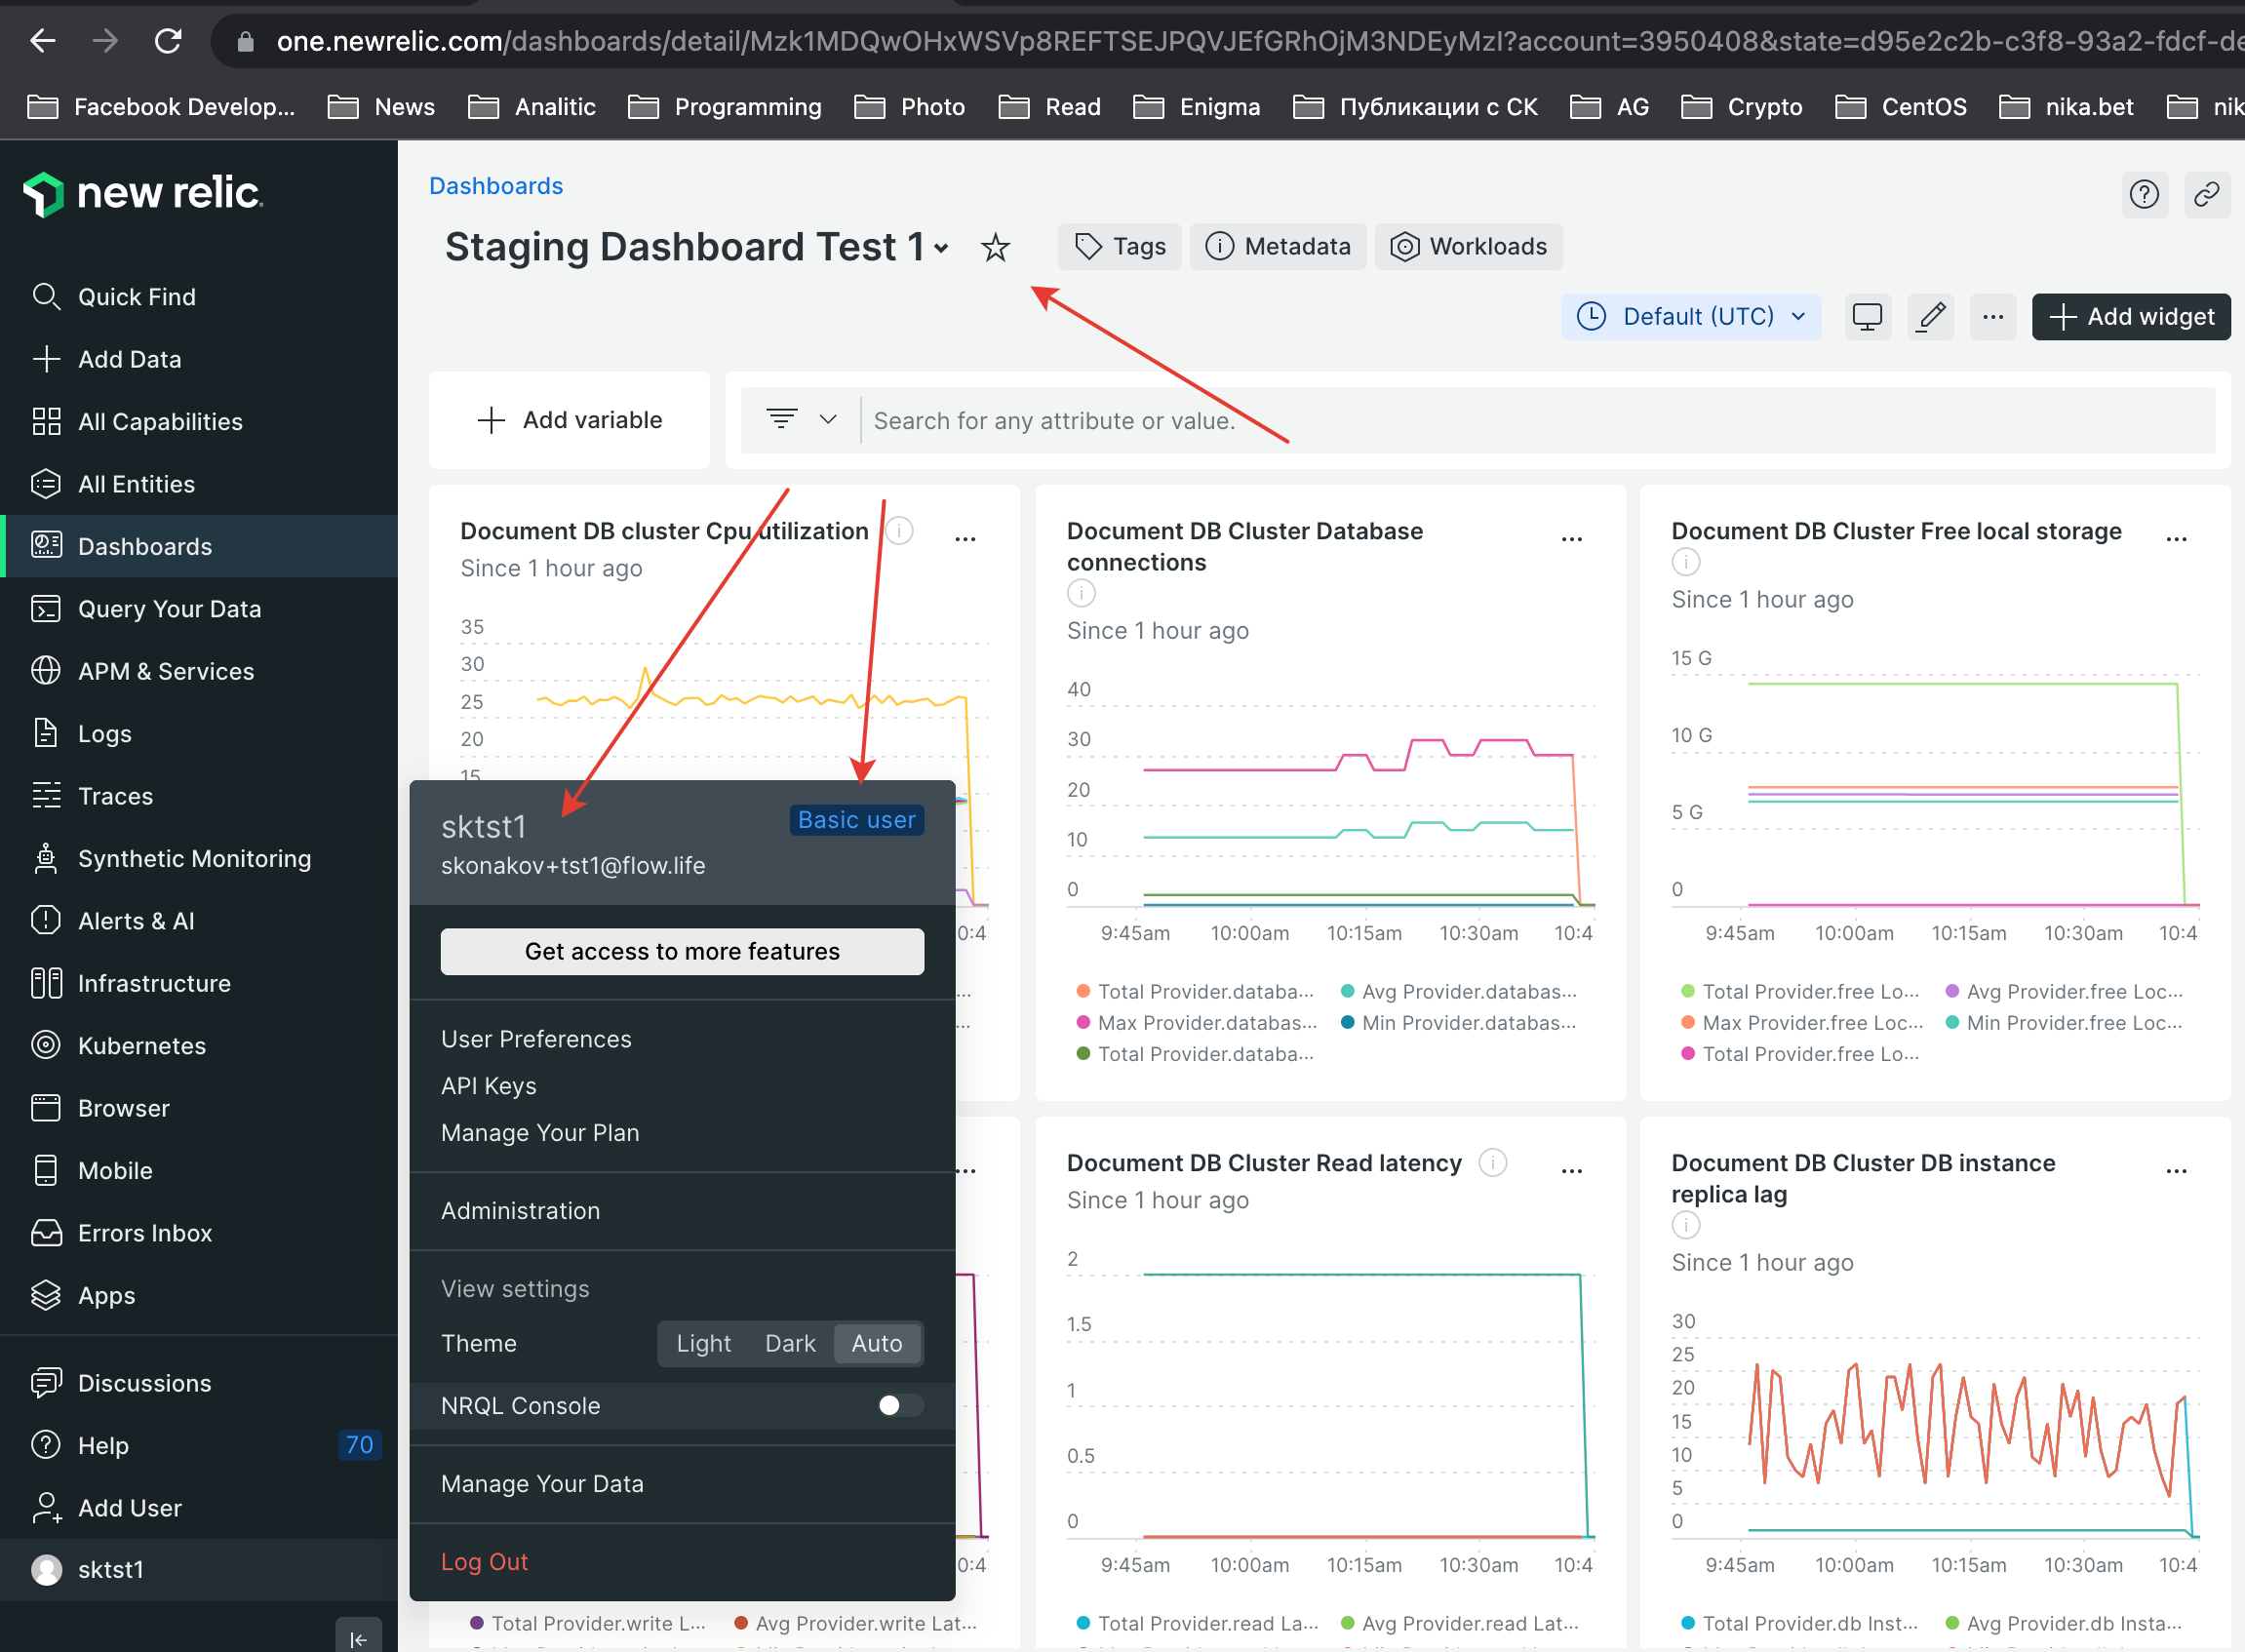Select the Dark theme option
The image size is (2245, 1652).
tap(790, 1344)
